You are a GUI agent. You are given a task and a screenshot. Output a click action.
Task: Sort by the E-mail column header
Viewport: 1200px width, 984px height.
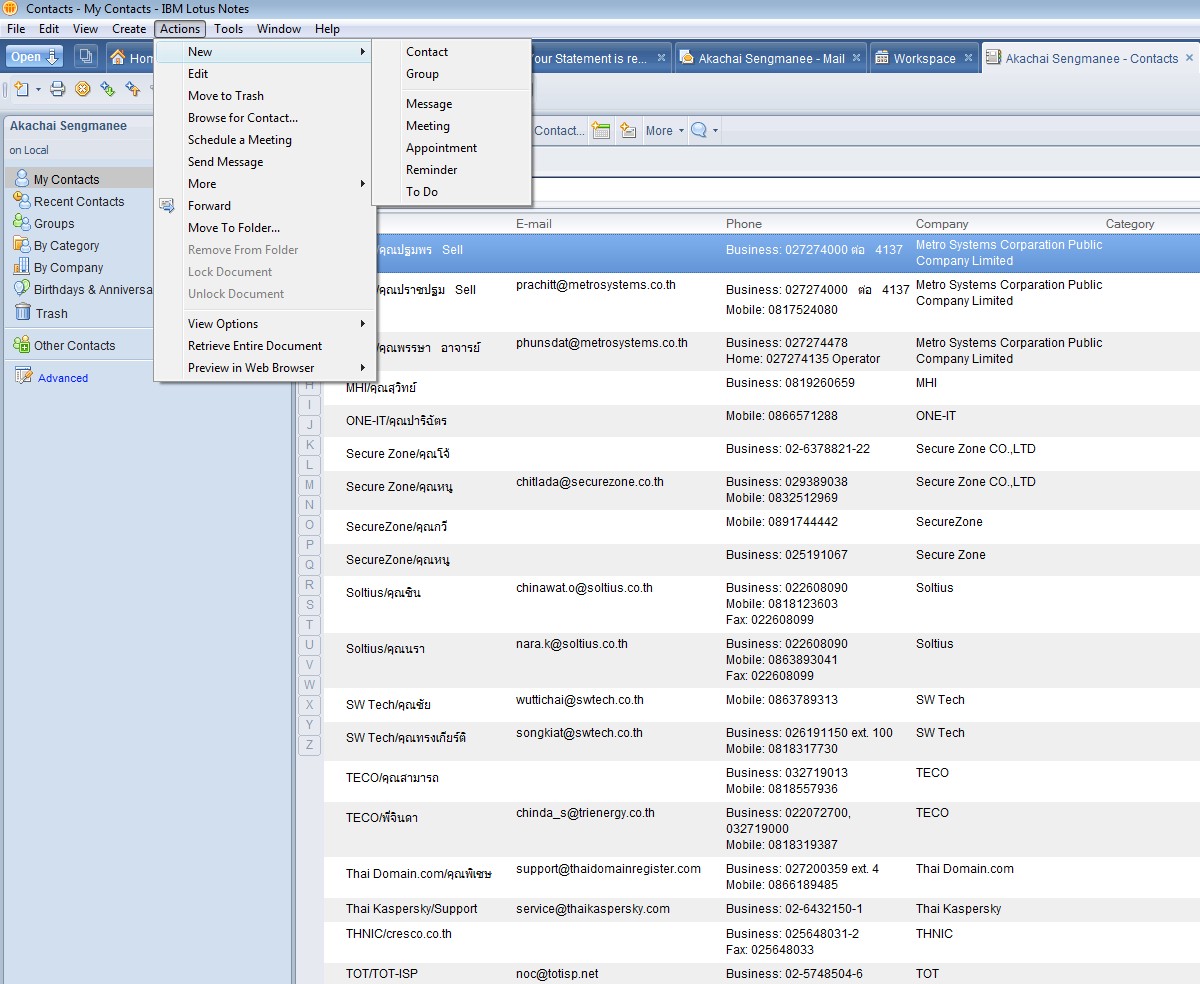pyautogui.click(x=534, y=224)
